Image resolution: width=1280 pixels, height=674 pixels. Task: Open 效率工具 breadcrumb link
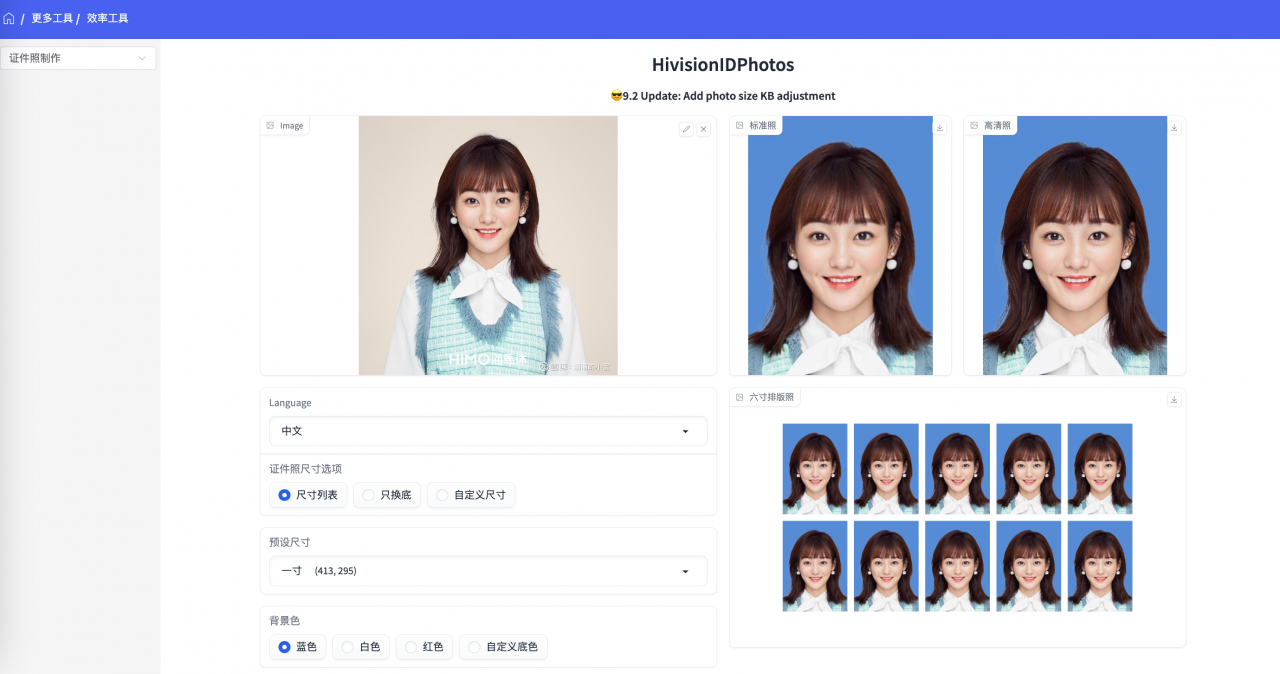pos(107,18)
